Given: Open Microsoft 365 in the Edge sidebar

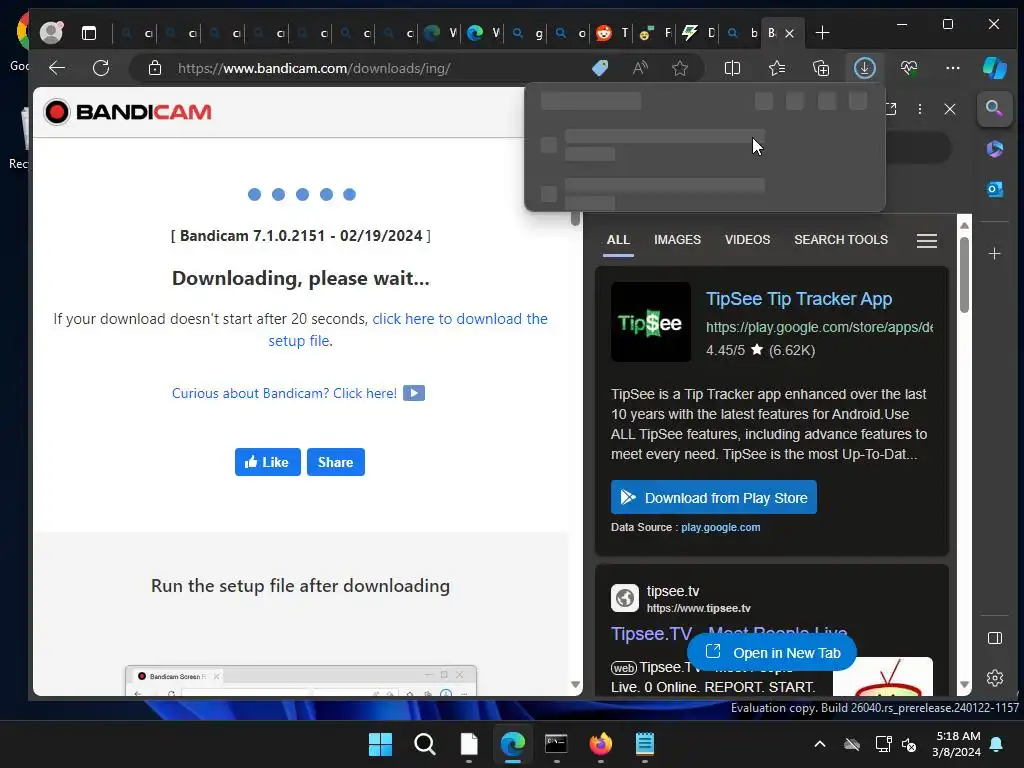Looking at the screenshot, I should click(995, 149).
